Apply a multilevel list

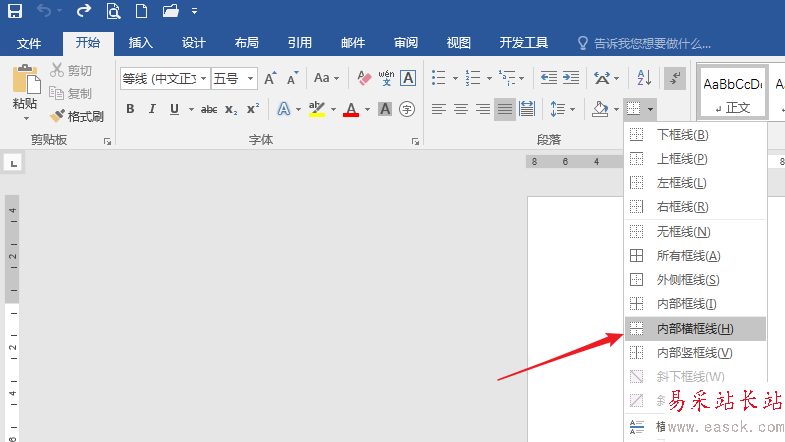[x=507, y=78]
